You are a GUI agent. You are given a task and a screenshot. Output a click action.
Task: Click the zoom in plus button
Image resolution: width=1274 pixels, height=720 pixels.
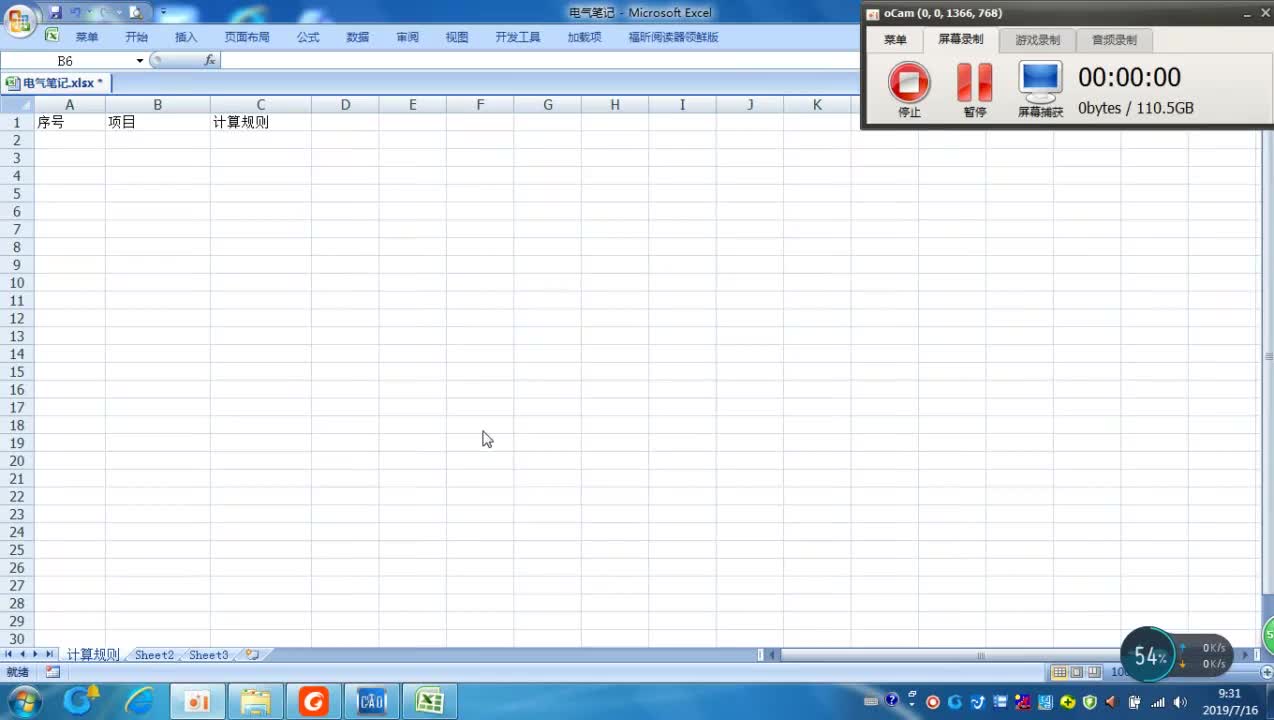pos(1267,672)
